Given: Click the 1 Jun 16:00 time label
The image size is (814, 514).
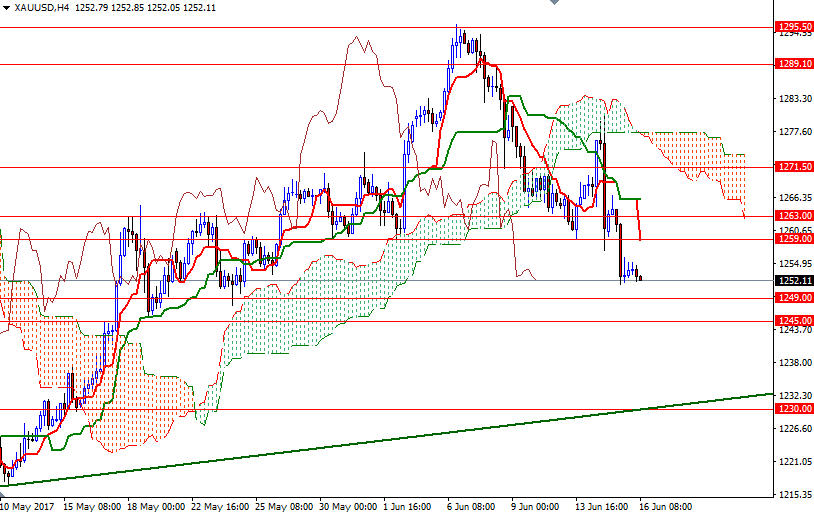Looking at the screenshot, I should [408, 506].
